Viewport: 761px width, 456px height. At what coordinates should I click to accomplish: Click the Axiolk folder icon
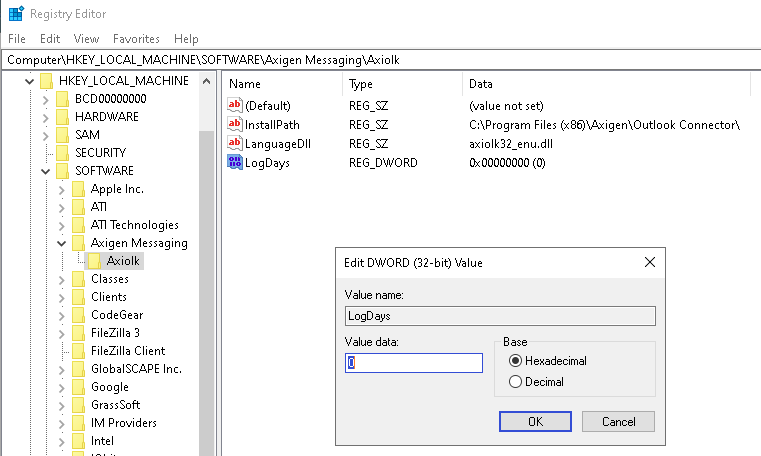pos(95,261)
